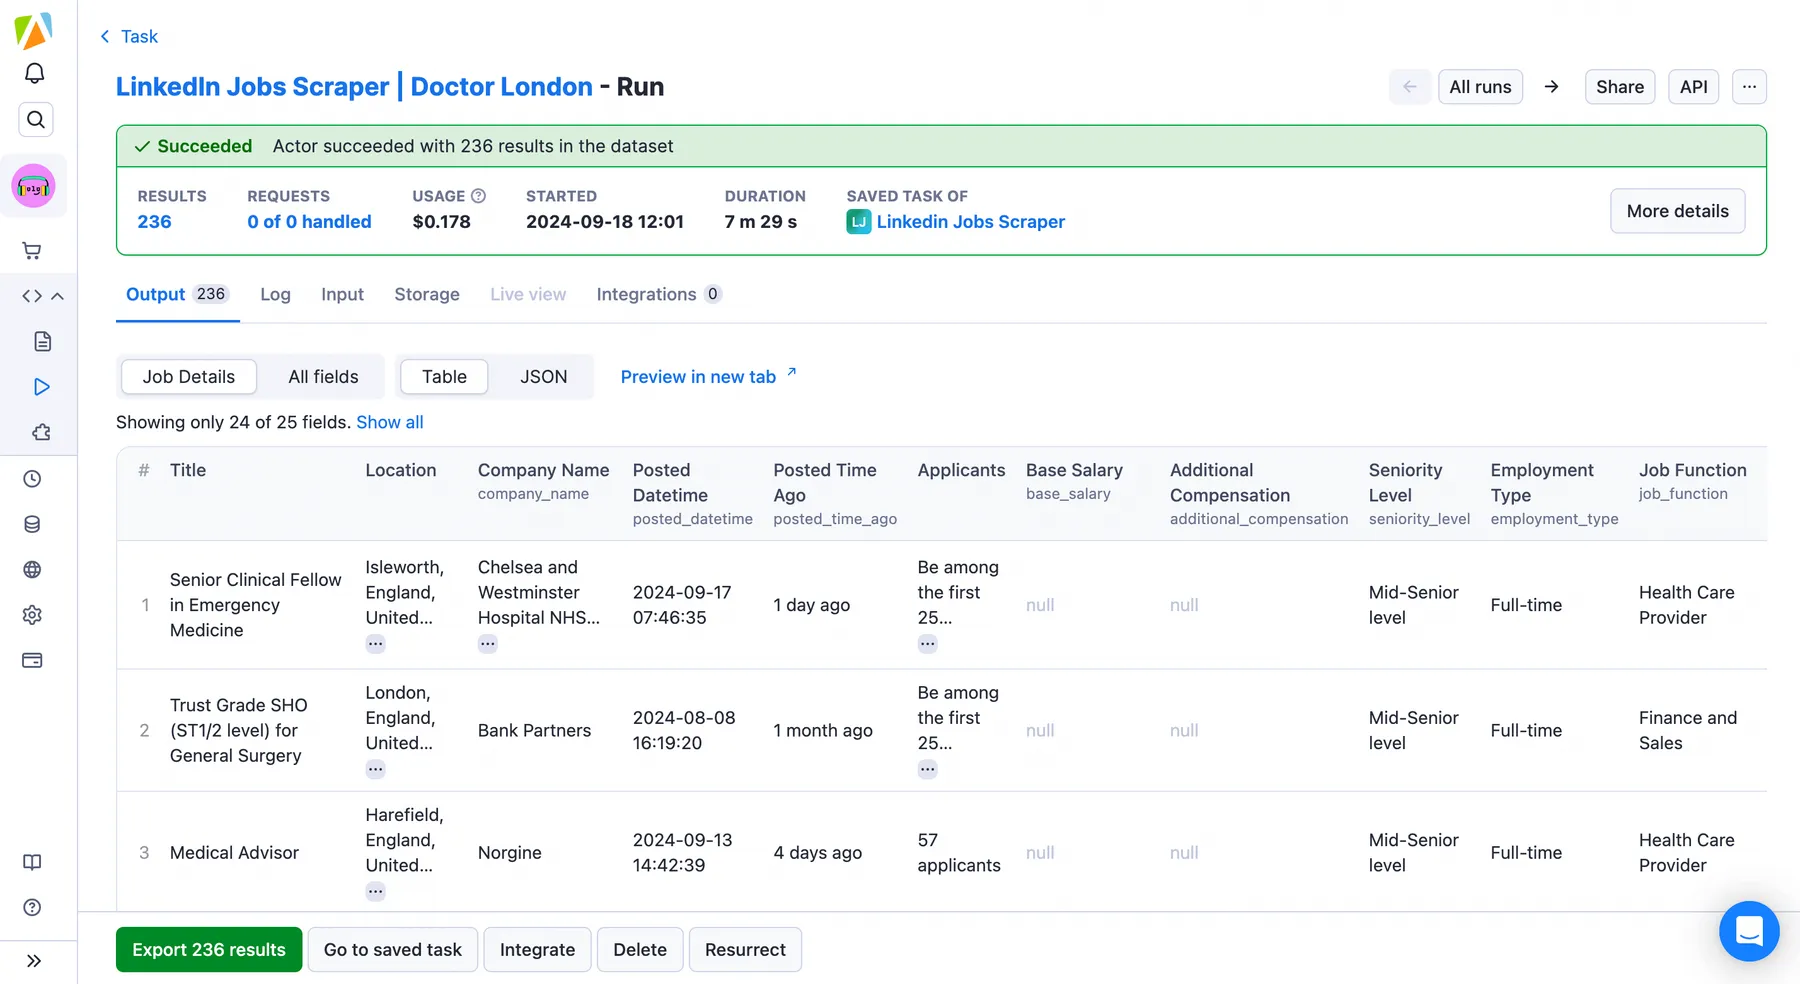Switch to the Live view tab
This screenshot has width=1800, height=984.
click(x=528, y=294)
